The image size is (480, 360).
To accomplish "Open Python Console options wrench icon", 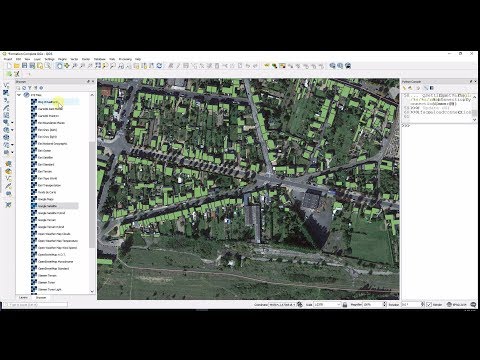I will [x=426, y=88].
